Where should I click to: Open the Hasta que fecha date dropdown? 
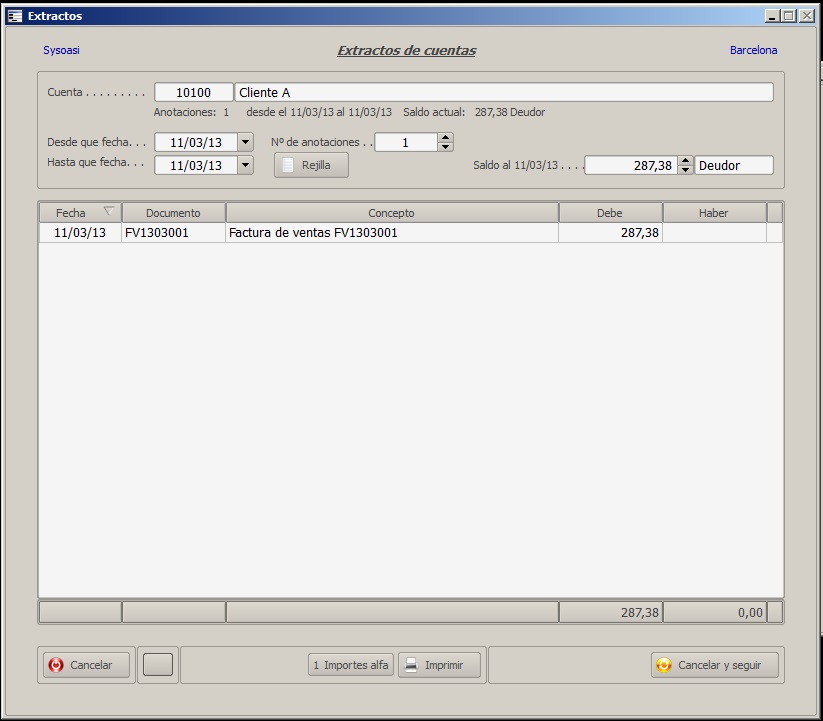245,165
